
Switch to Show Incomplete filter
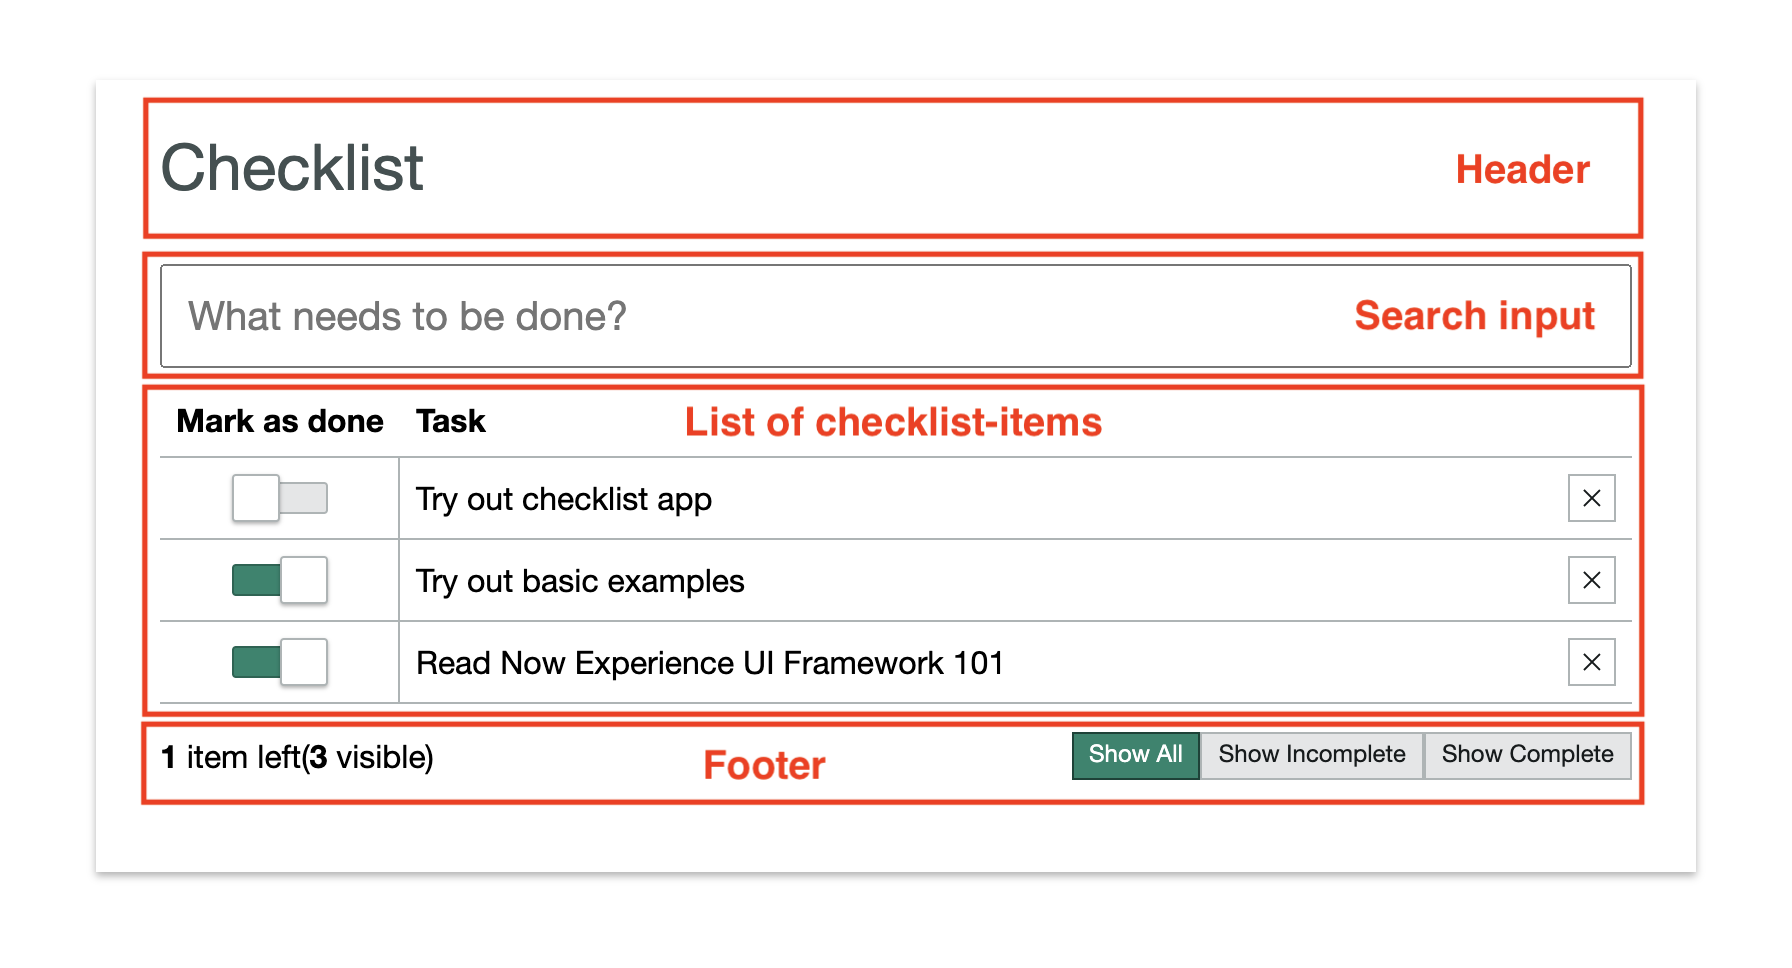pyautogui.click(x=1311, y=755)
